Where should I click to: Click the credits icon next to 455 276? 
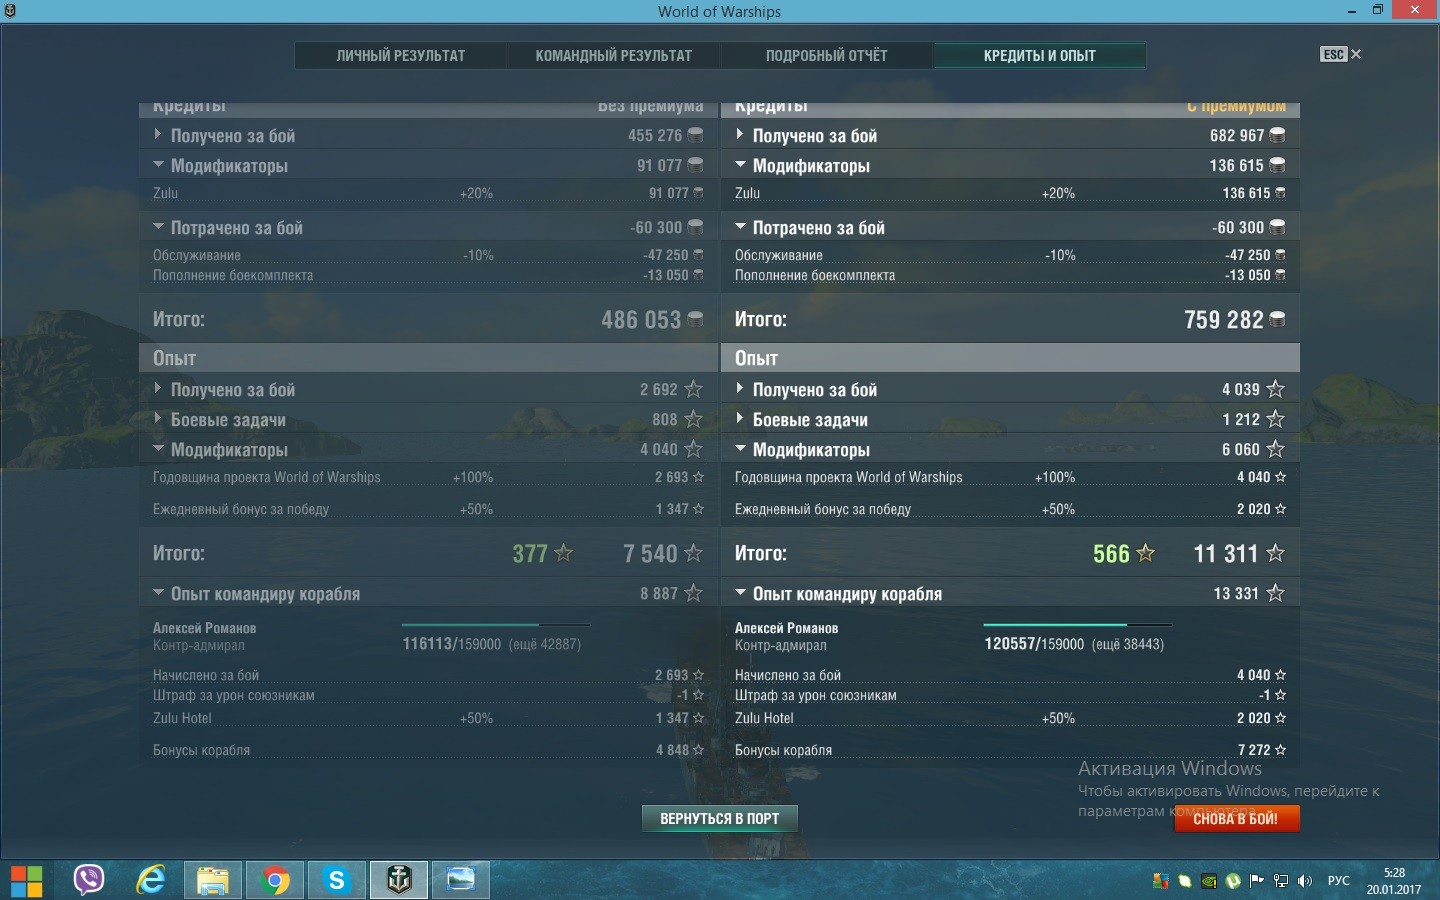(x=695, y=135)
